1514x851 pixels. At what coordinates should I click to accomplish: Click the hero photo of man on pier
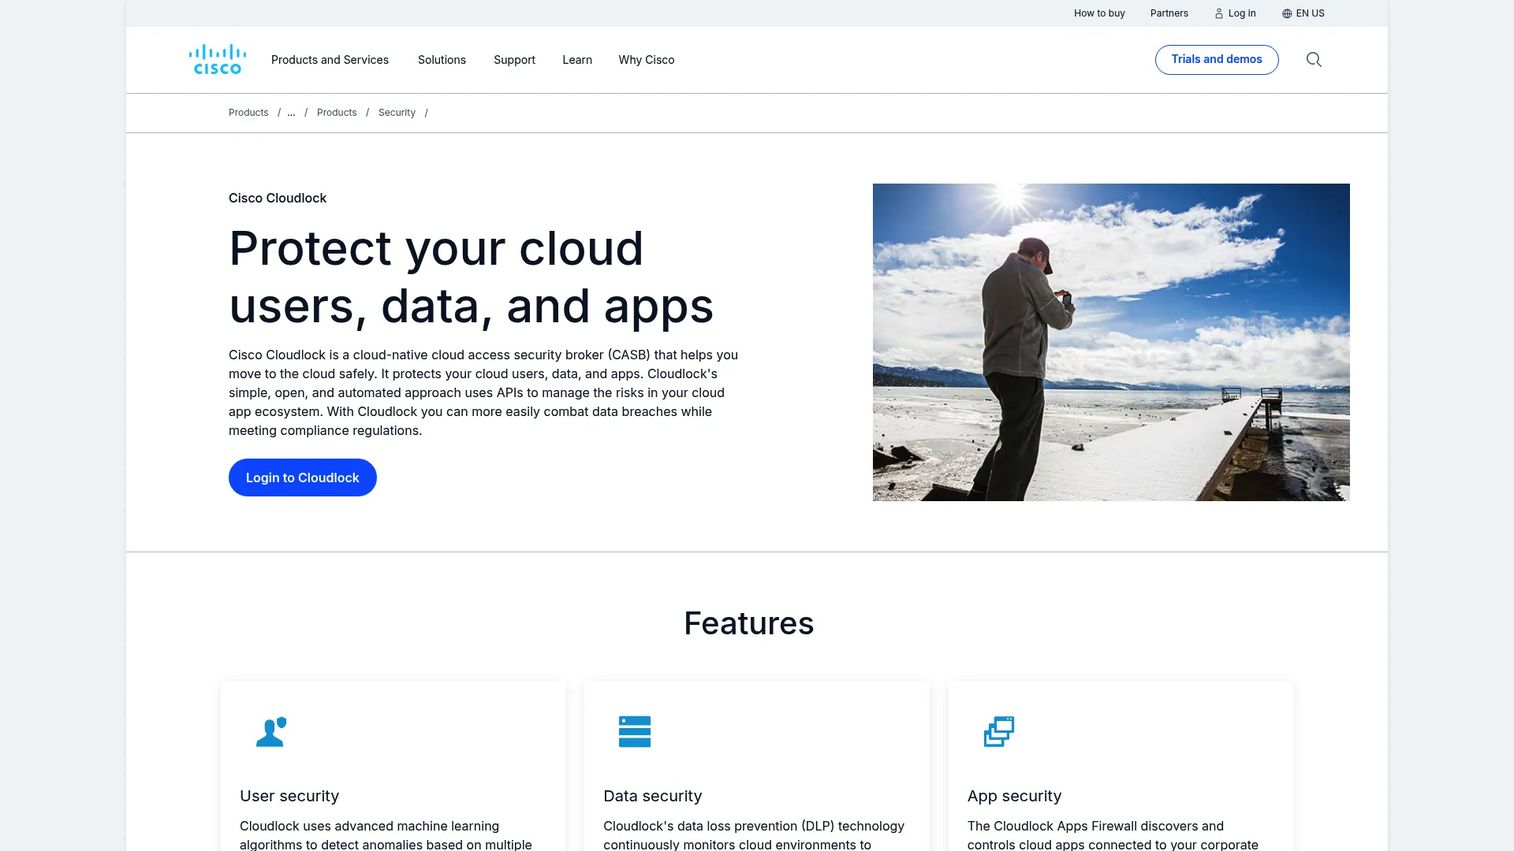[x=1111, y=342]
